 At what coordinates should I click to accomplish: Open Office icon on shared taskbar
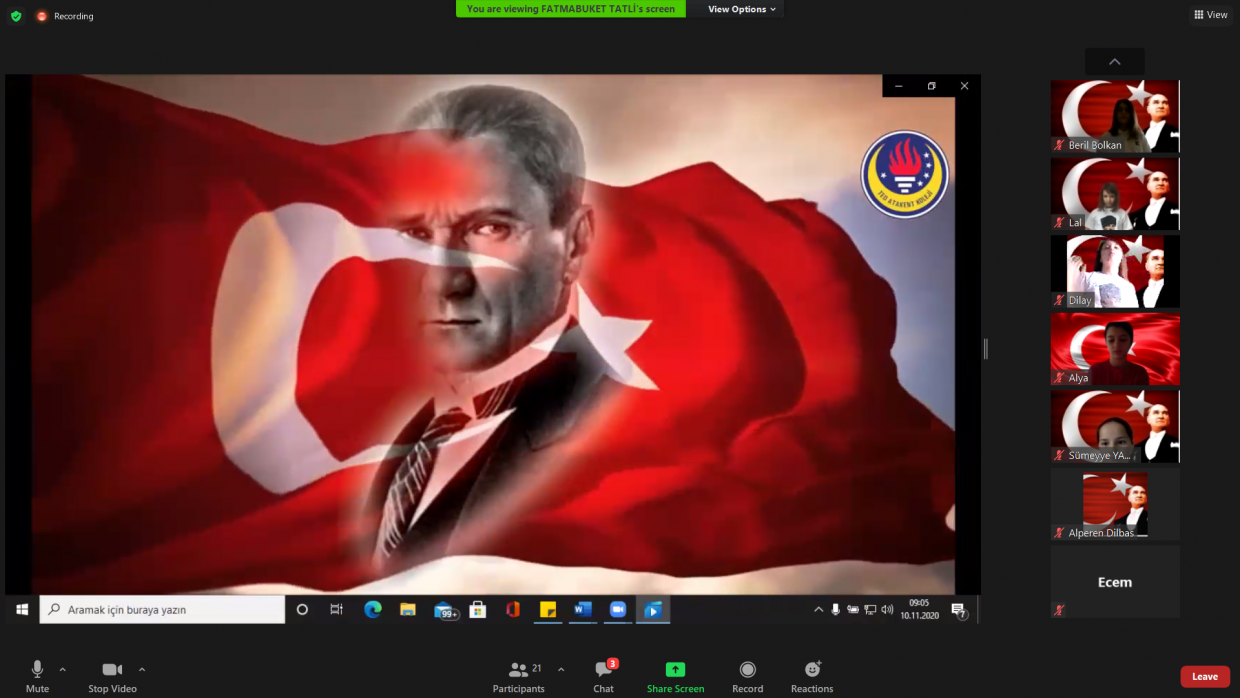(513, 609)
